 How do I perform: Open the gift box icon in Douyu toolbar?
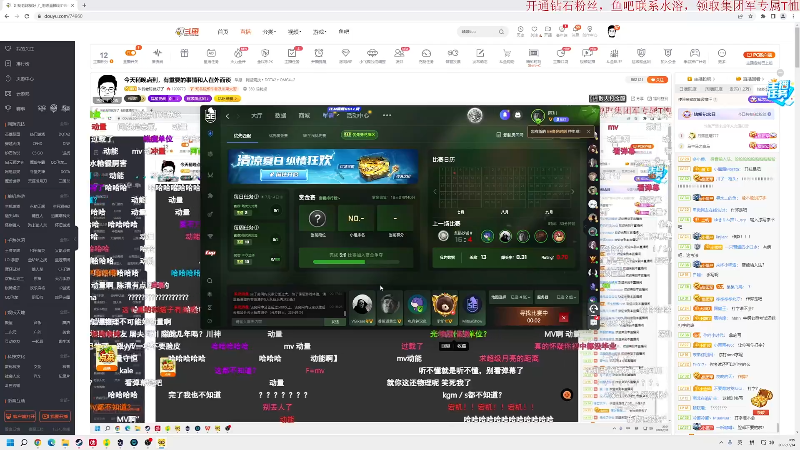pos(184,53)
